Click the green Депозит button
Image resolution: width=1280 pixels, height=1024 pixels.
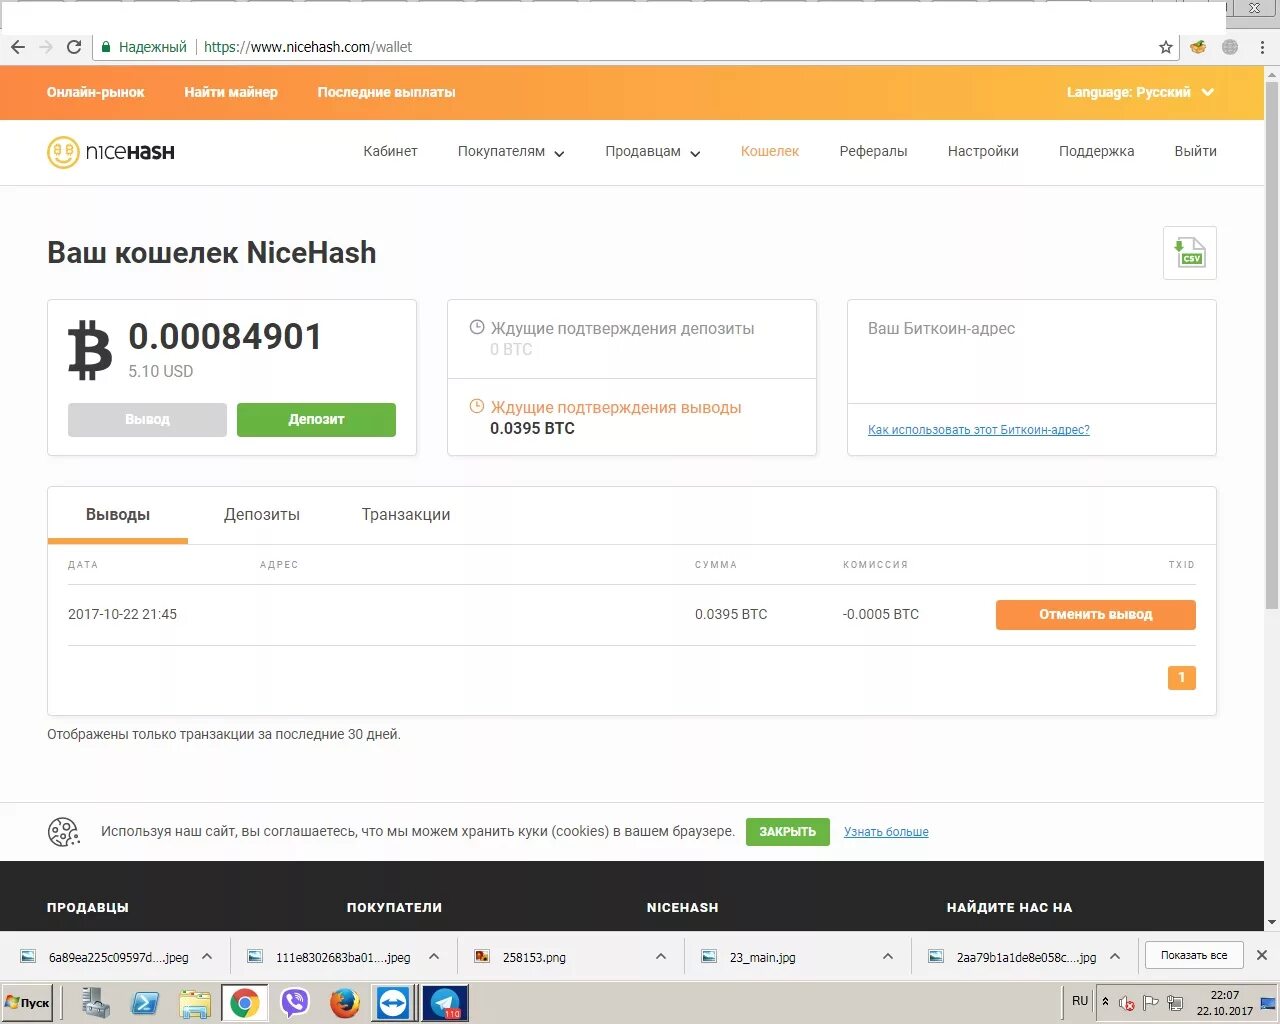(x=316, y=420)
